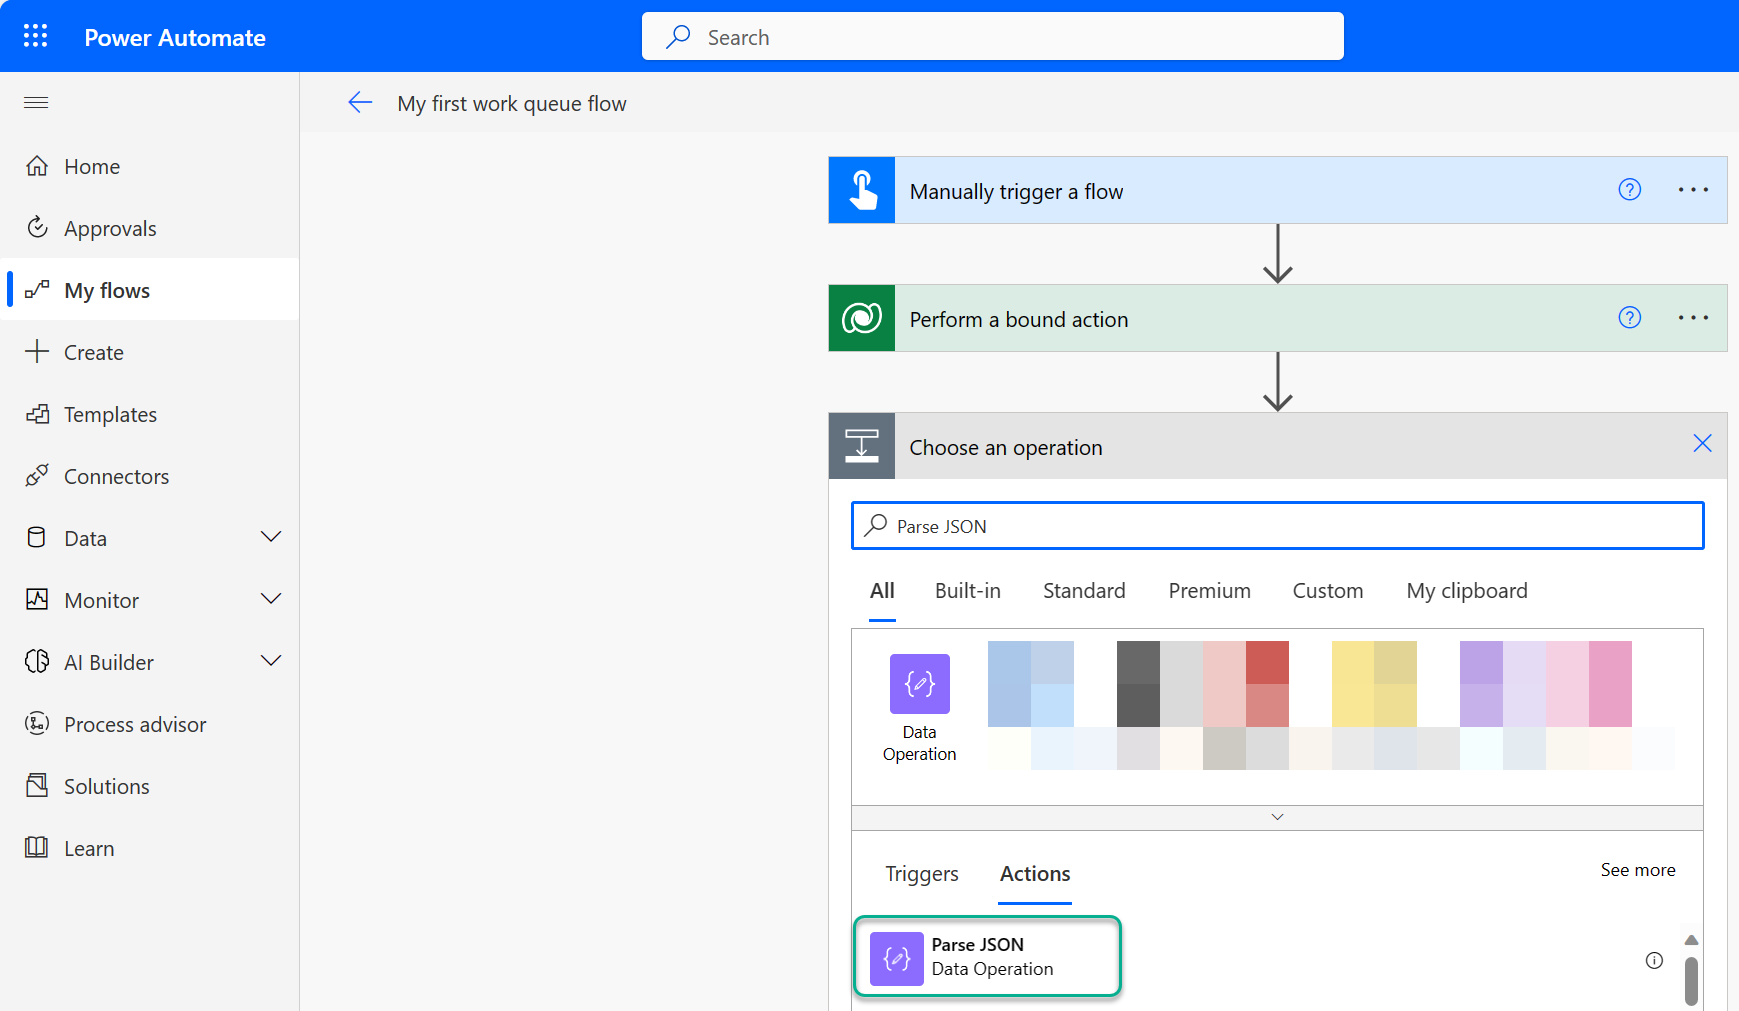Click the Parse JSON operation search field

[1277, 526]
